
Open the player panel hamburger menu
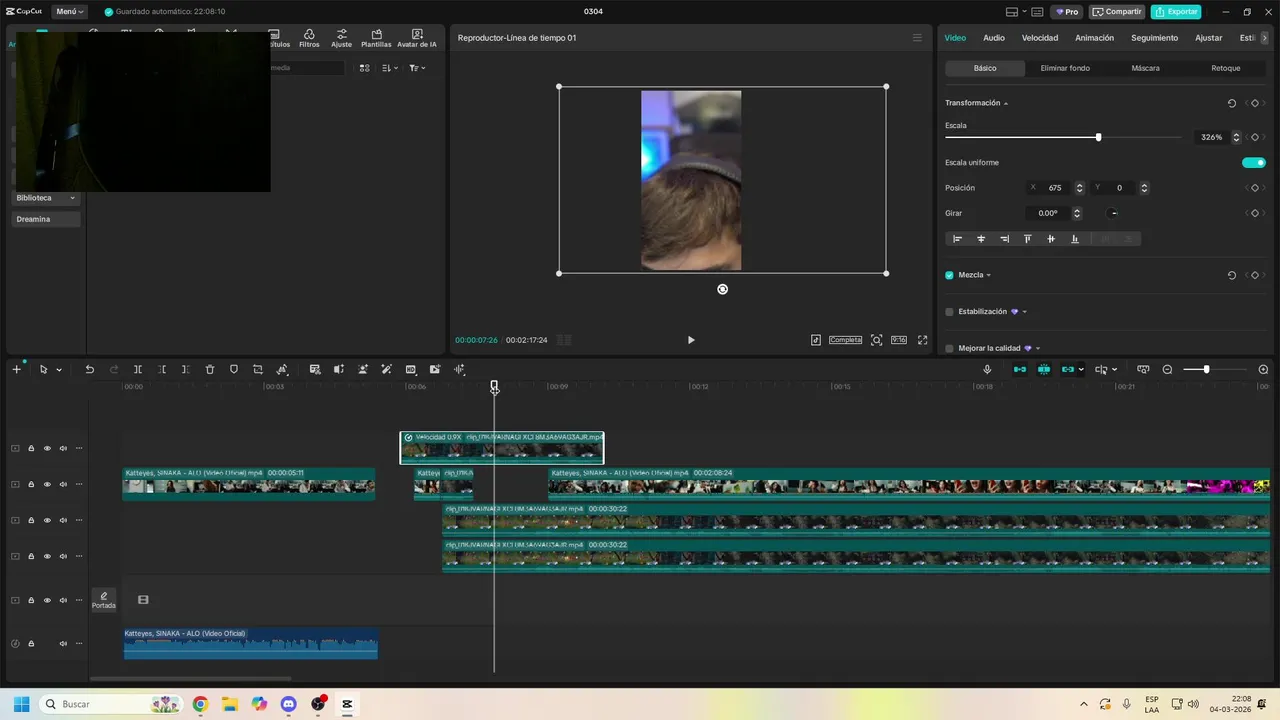point(917,38)
